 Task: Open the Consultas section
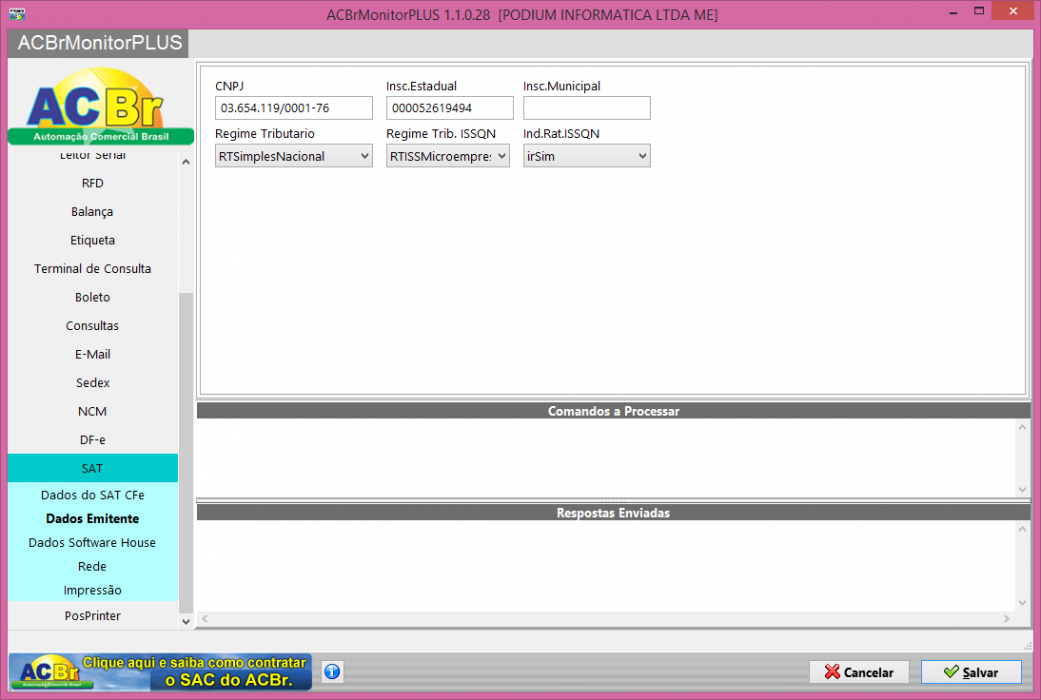coord(93,326)
